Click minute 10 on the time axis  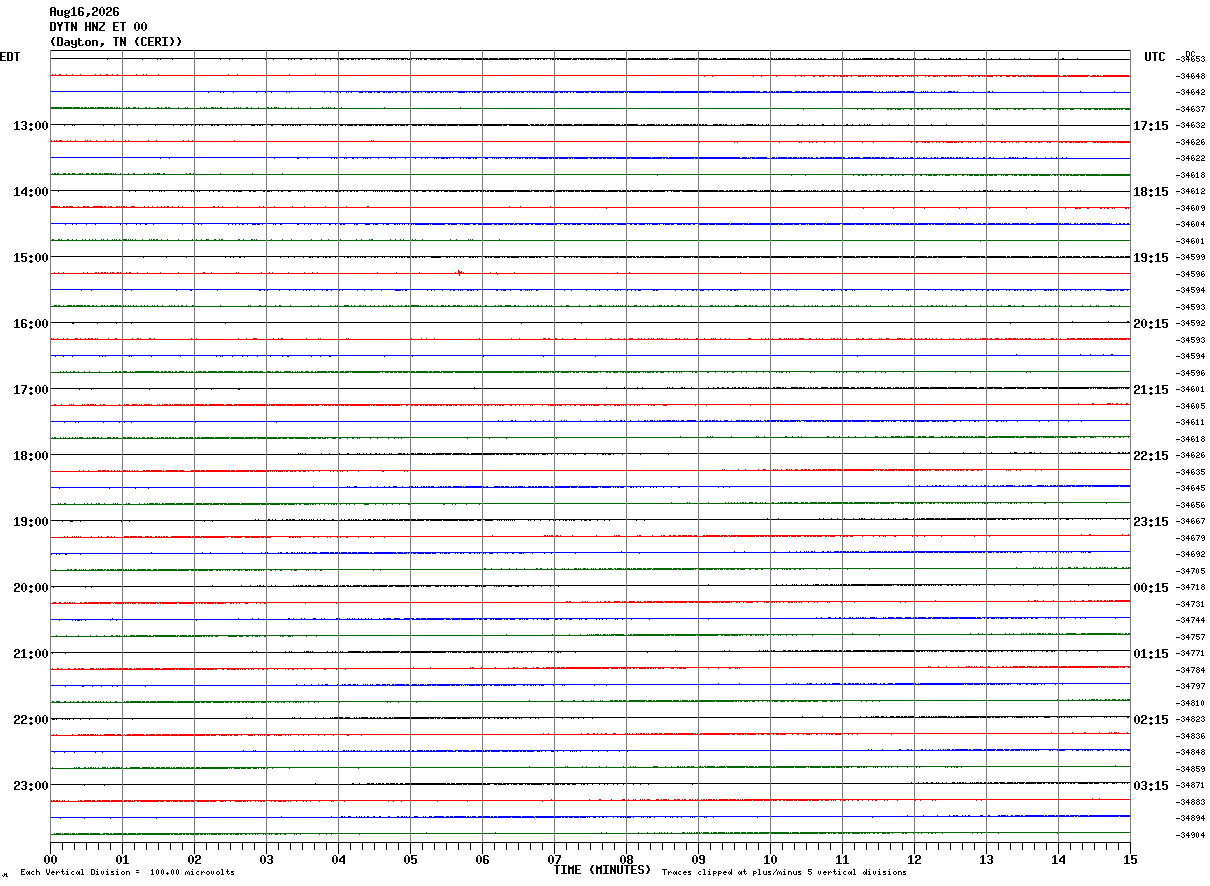(770, 859)
